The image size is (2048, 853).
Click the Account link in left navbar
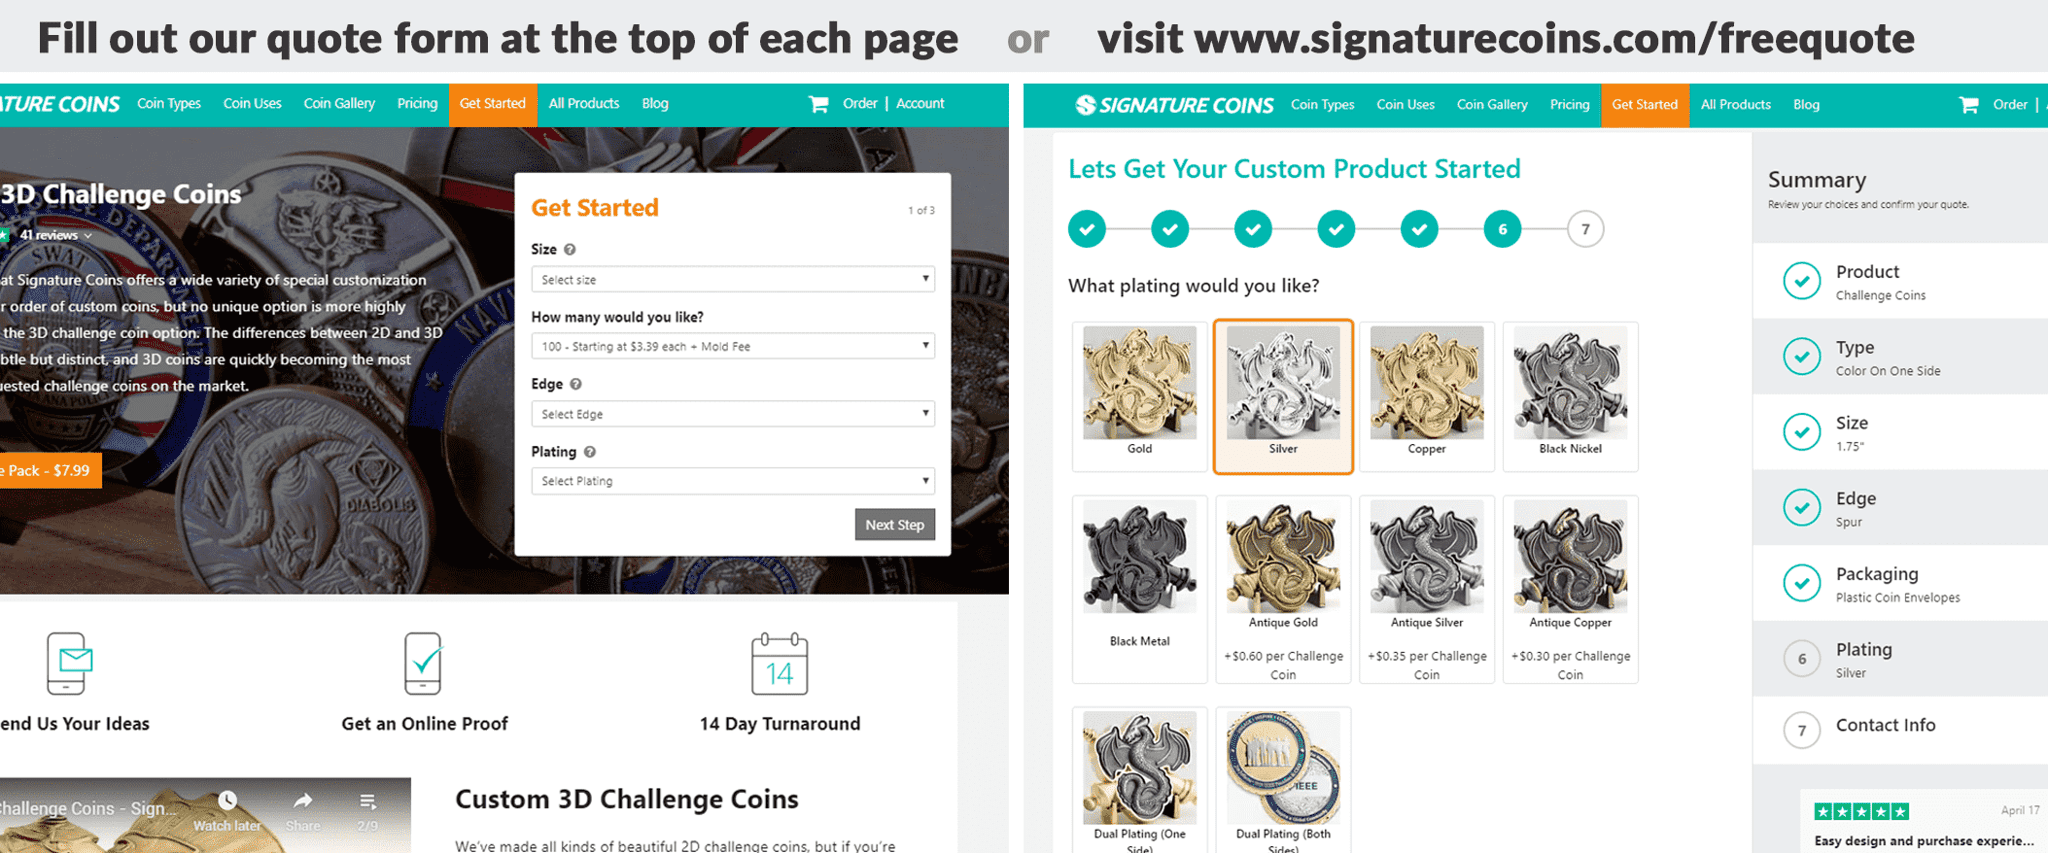920,104
